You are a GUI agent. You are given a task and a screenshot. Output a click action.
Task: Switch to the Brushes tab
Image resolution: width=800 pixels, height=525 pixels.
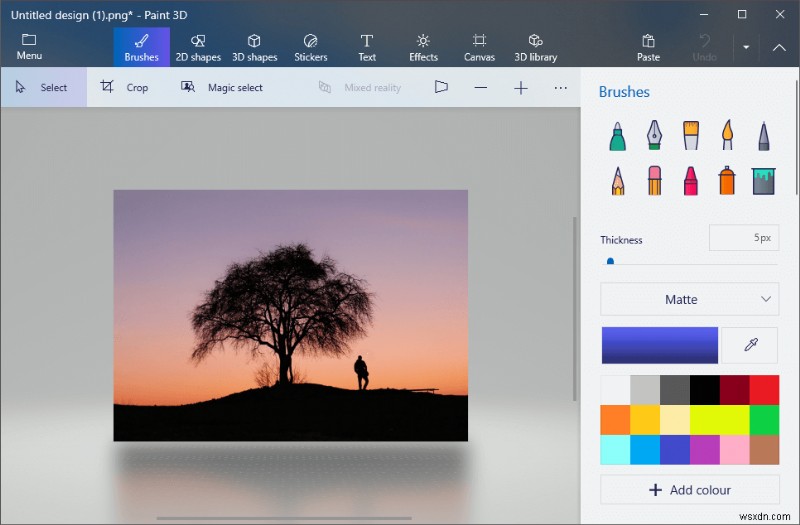[x=141, y=47]
